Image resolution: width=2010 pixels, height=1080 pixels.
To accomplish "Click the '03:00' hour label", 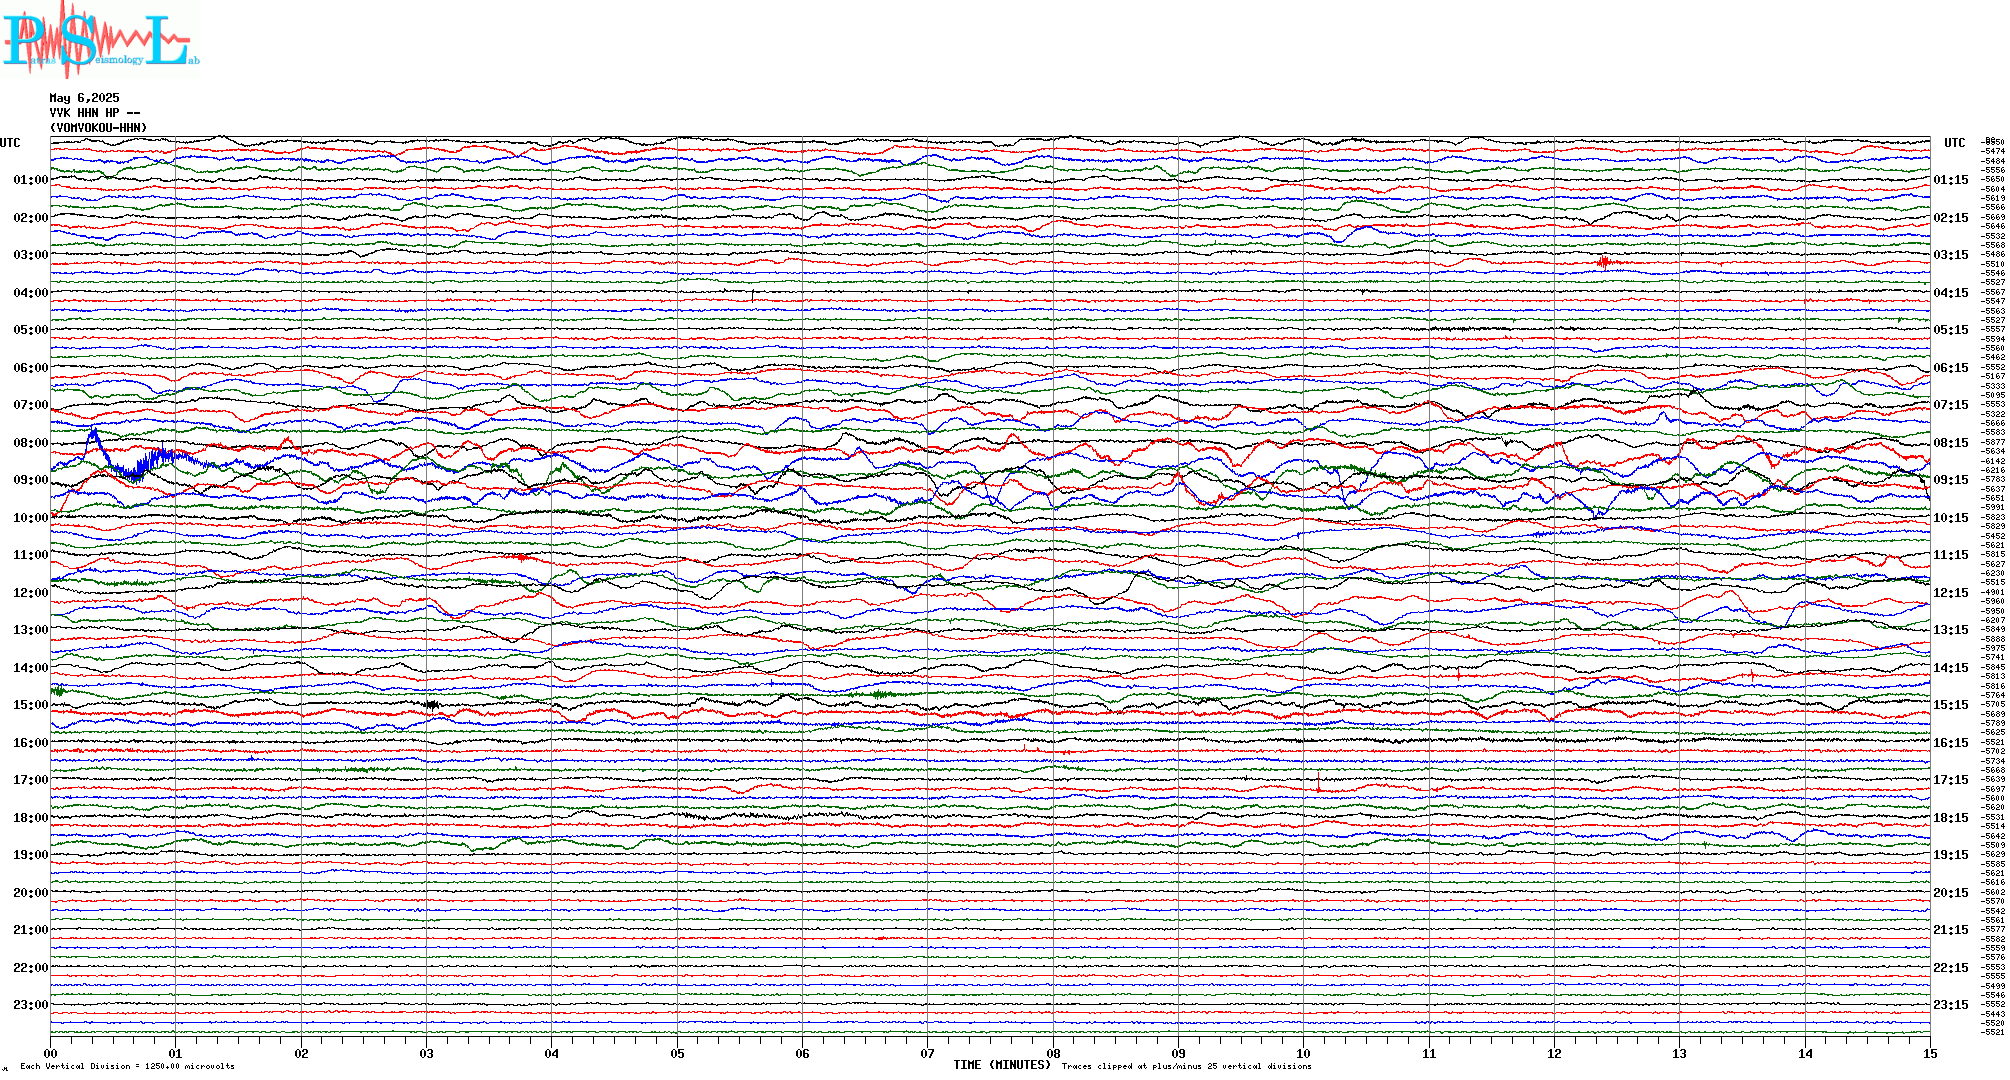I will (31, 255).
